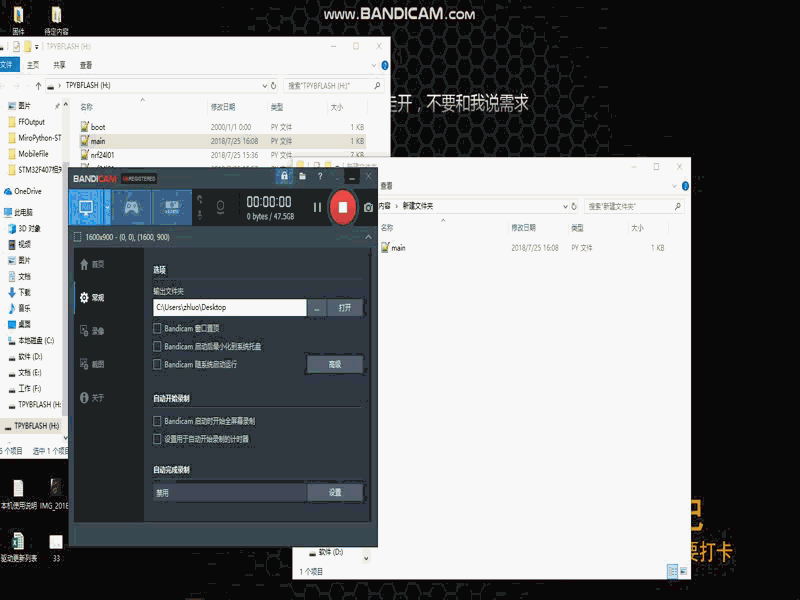This screenshot has width=800, height=600.
Task: Expand ribbon chevron in 新建文件夹 explorer window
Action: coord(674,186)
